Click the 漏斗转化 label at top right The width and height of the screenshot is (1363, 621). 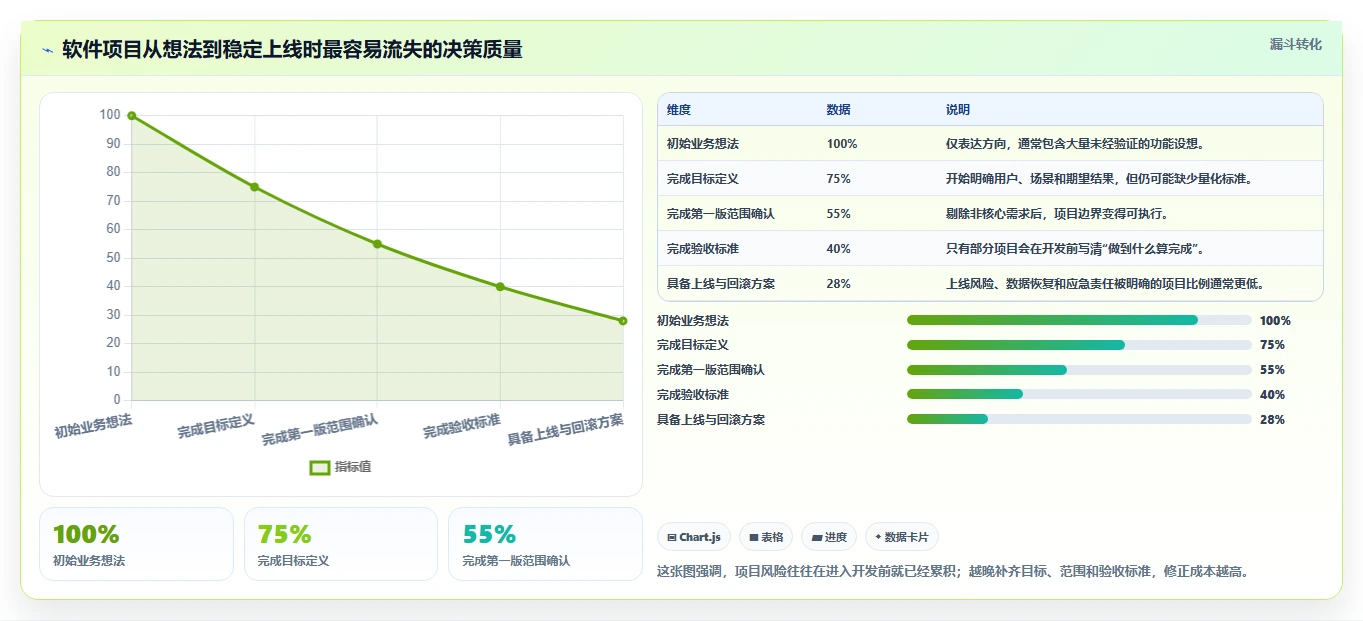(x=1296, y=44)
